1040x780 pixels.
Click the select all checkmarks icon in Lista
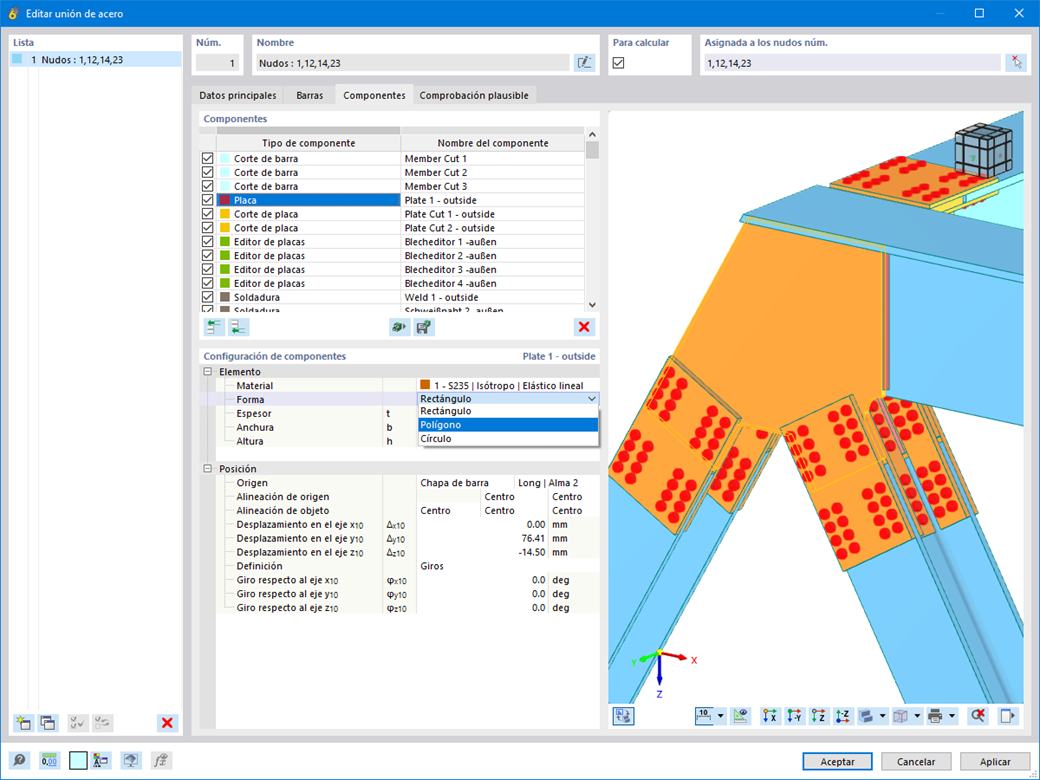pos(78,723)
